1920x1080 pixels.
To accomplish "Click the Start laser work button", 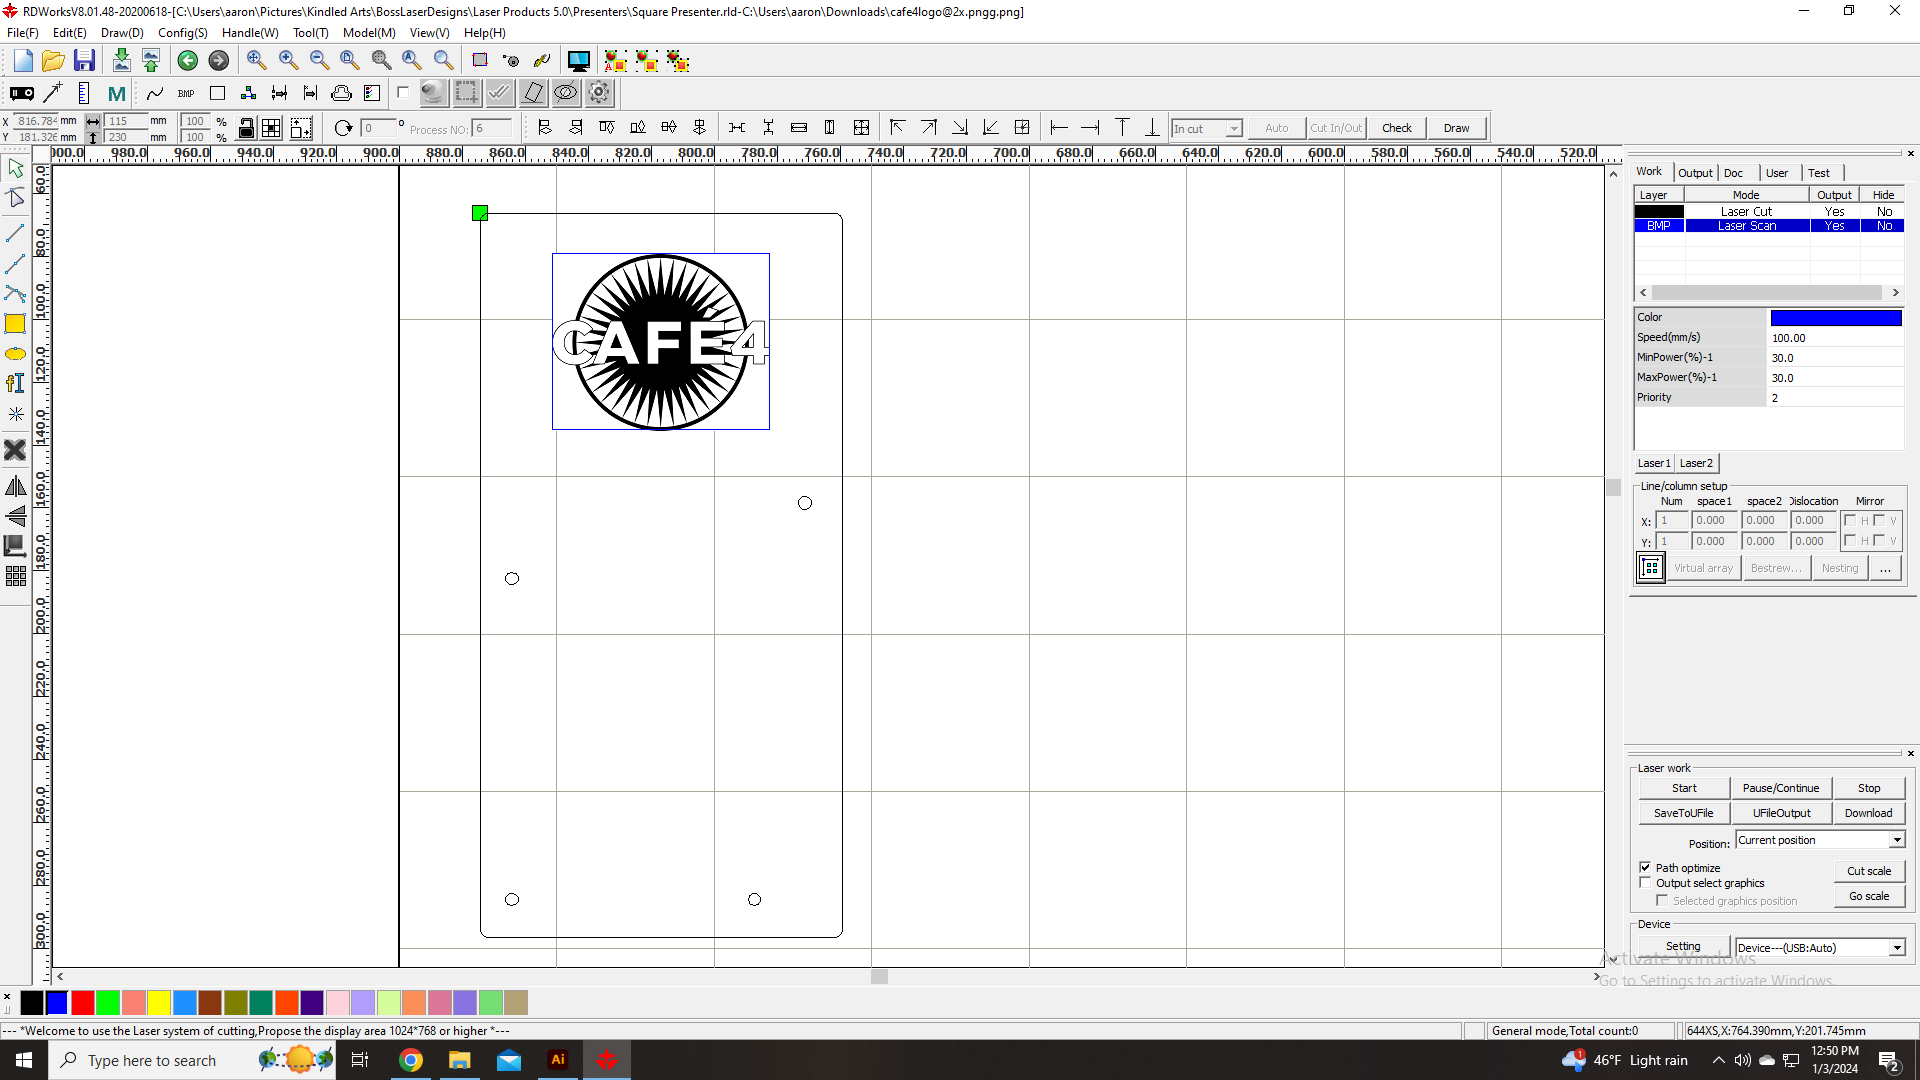I will (x=1684, y=788).
